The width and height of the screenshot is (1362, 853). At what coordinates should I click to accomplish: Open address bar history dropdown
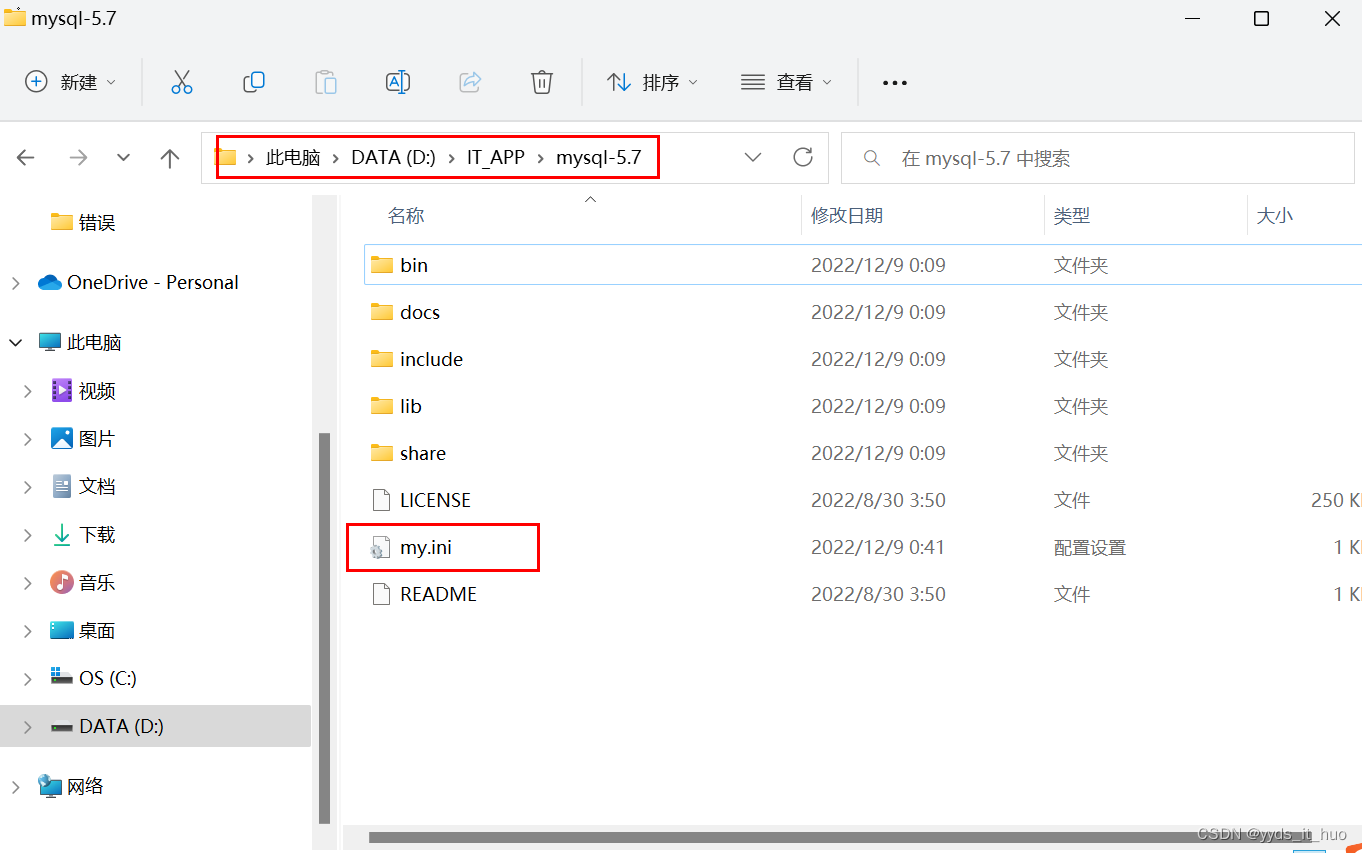[754, 157]
